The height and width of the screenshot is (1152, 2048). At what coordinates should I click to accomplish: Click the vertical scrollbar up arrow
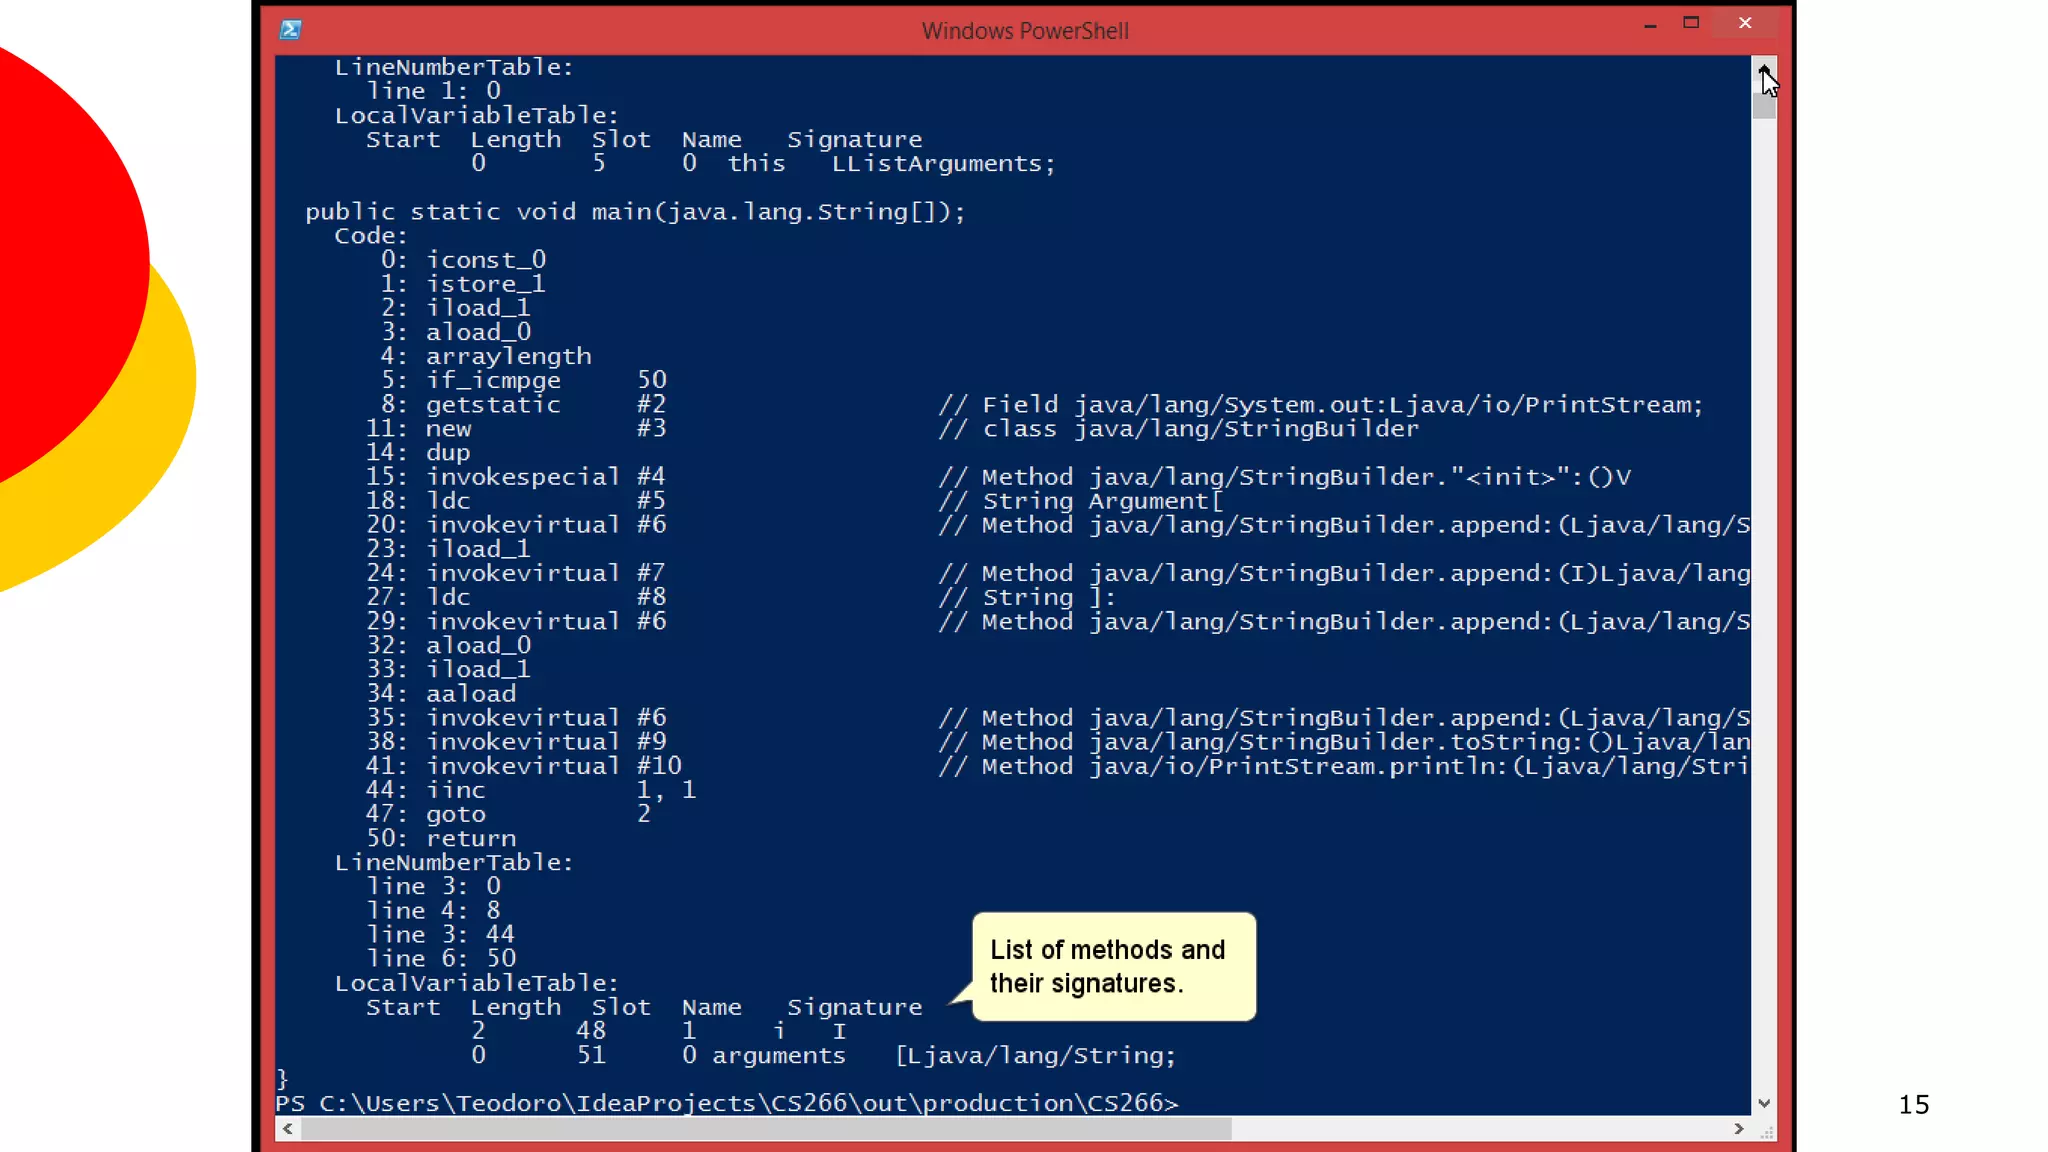tap(1764, 69)
